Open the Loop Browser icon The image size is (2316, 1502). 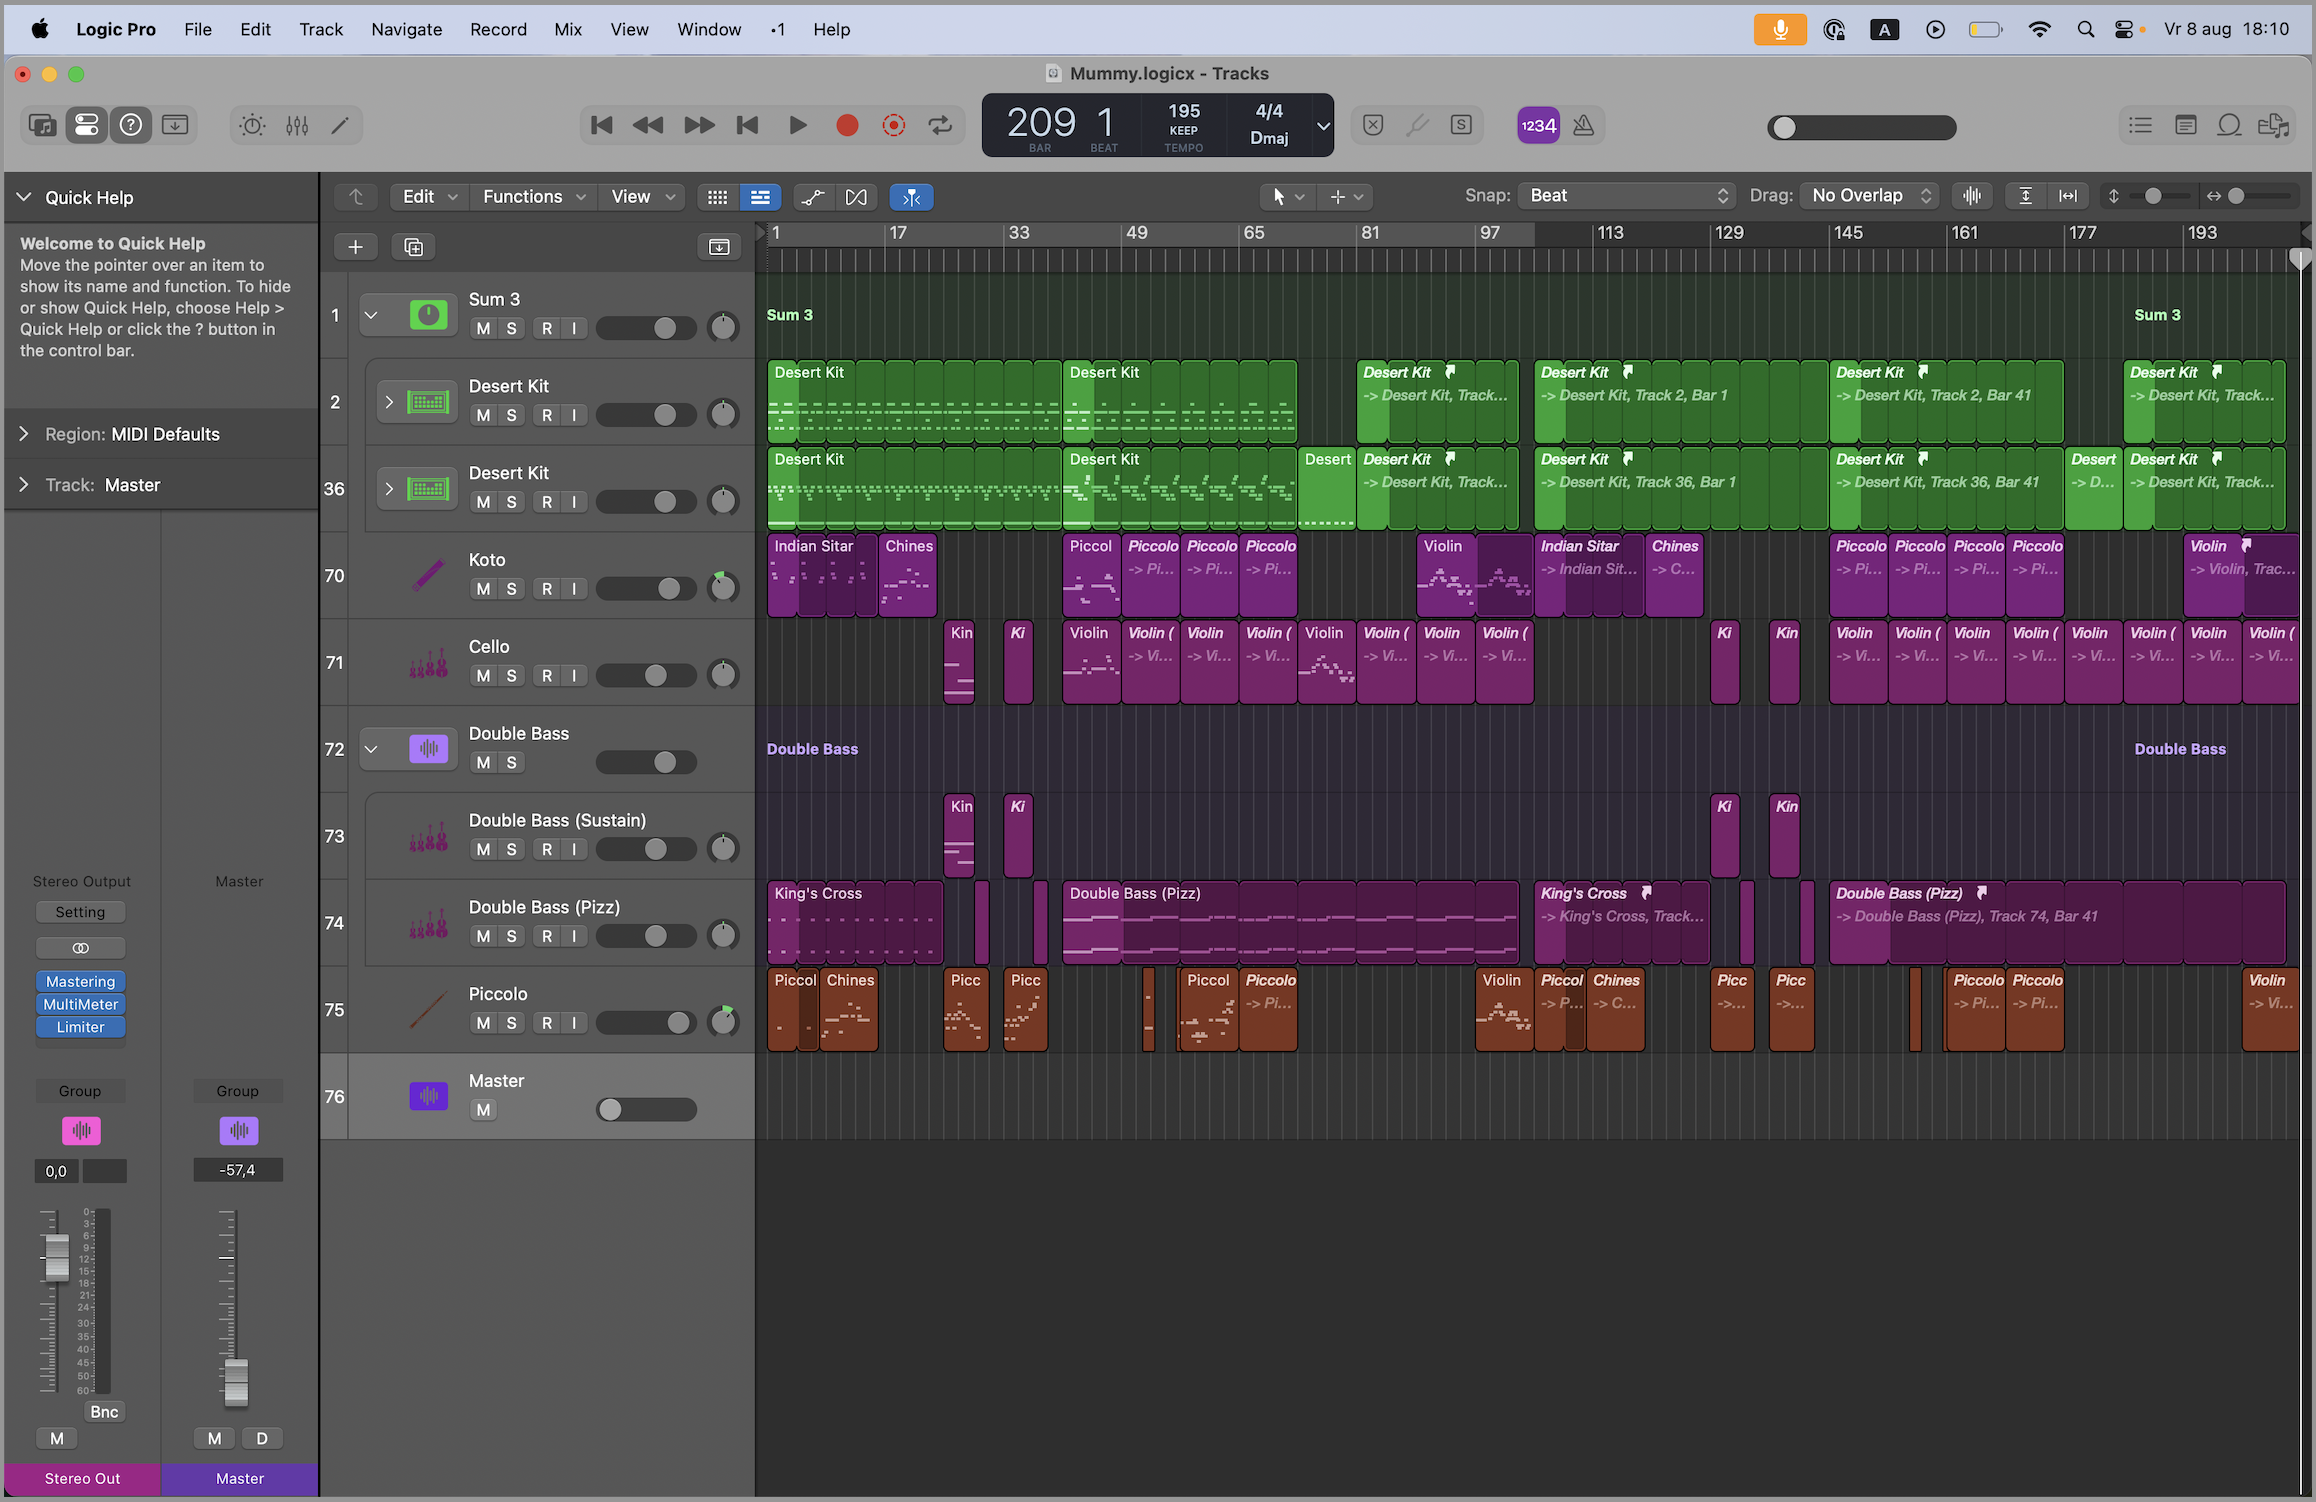2229,125
